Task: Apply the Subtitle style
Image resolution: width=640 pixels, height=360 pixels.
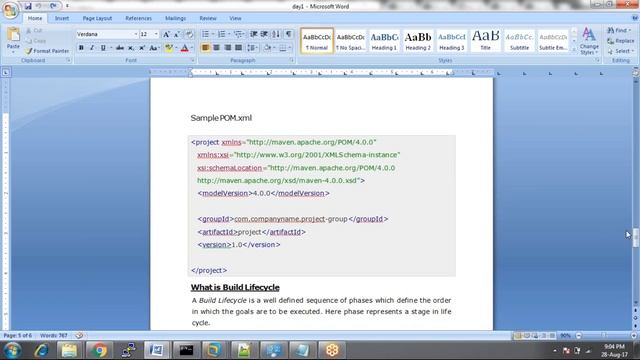Action: click(x=519, y=41)
